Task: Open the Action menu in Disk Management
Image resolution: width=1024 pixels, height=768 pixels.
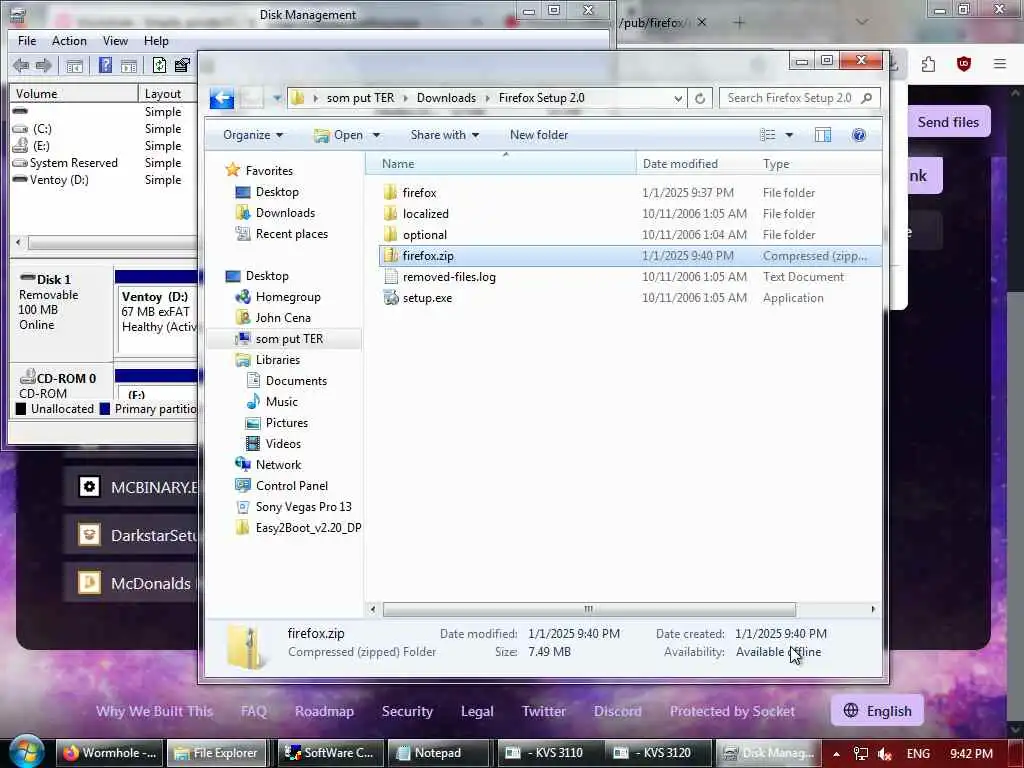Action: tap(69, 41)
